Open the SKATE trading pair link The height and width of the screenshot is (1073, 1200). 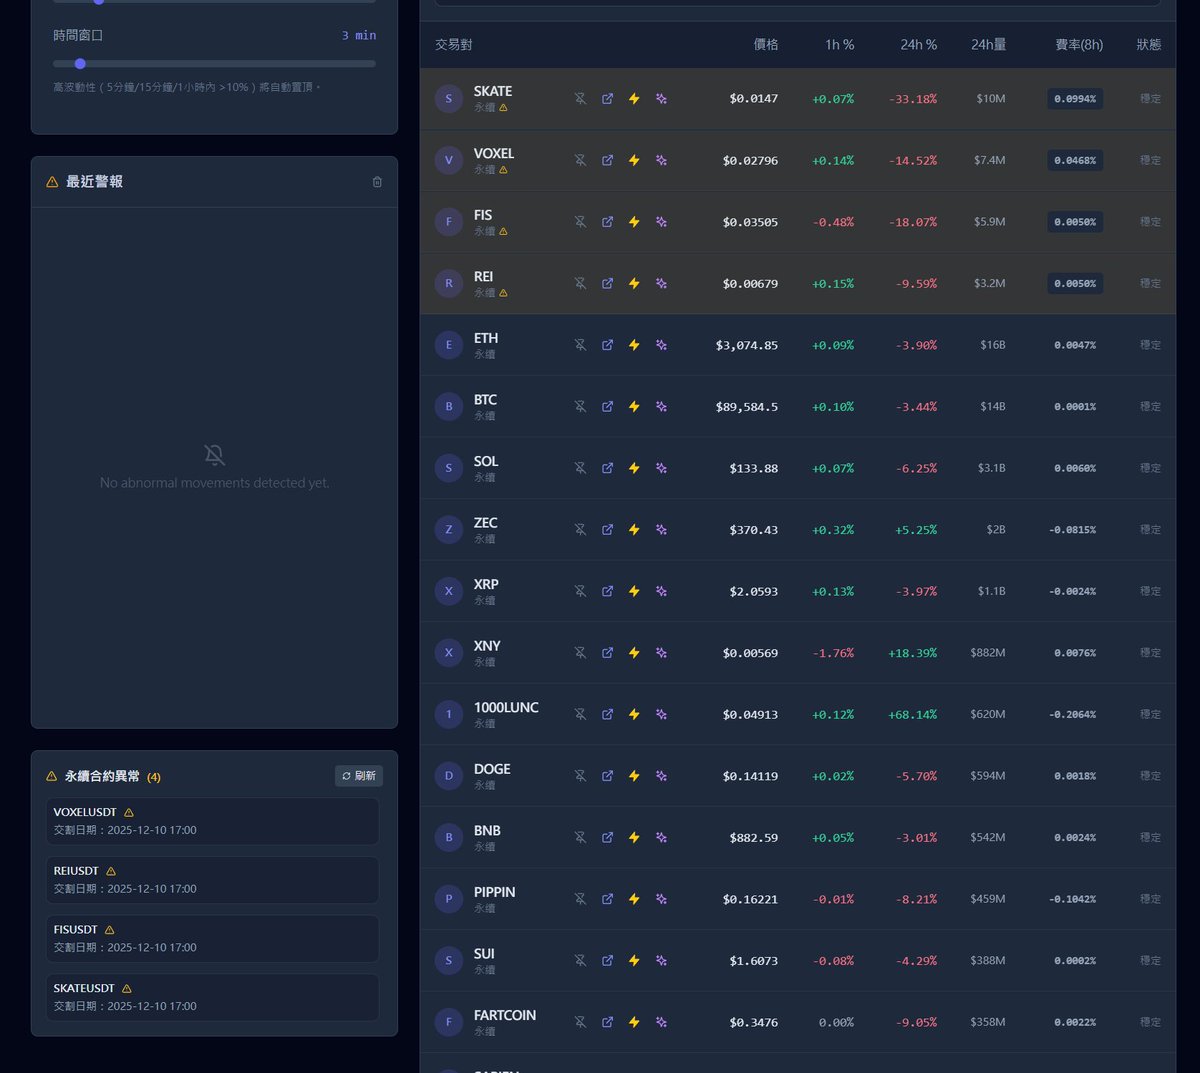tap(492, 90)
